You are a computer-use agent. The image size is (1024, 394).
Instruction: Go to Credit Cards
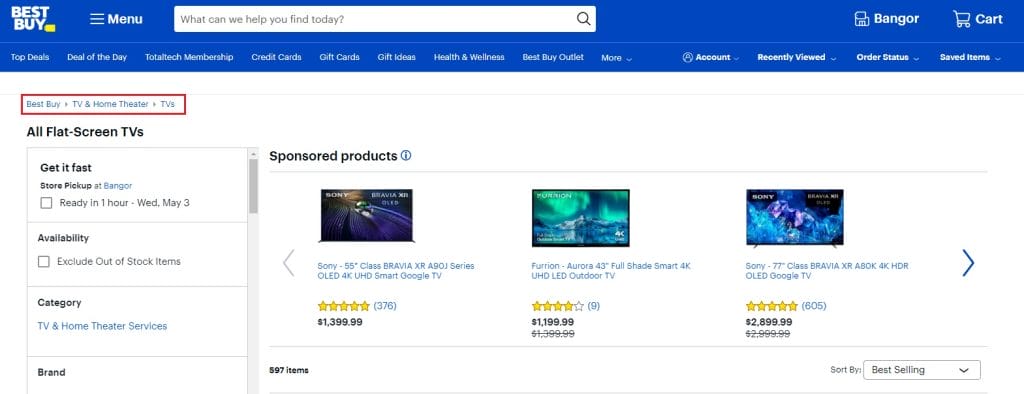click(x=276, y=57)
